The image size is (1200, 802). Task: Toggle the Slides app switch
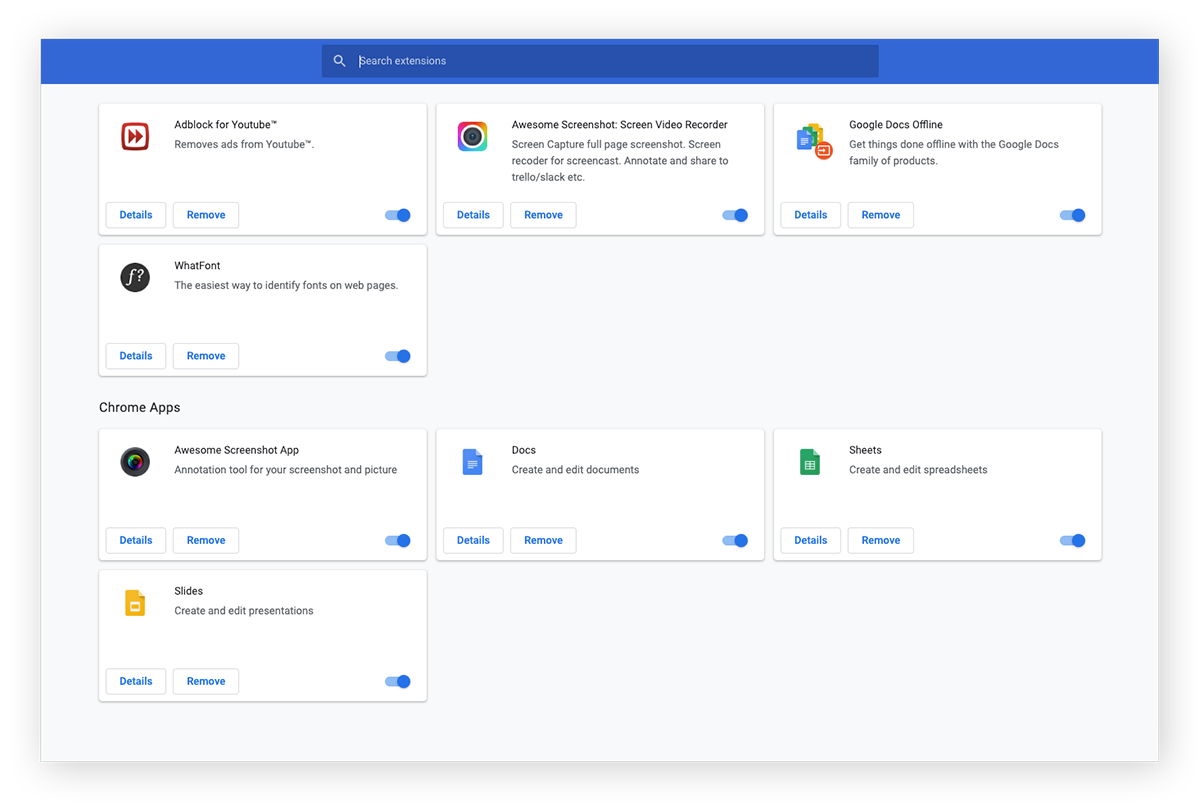click(x=398, y=681)
